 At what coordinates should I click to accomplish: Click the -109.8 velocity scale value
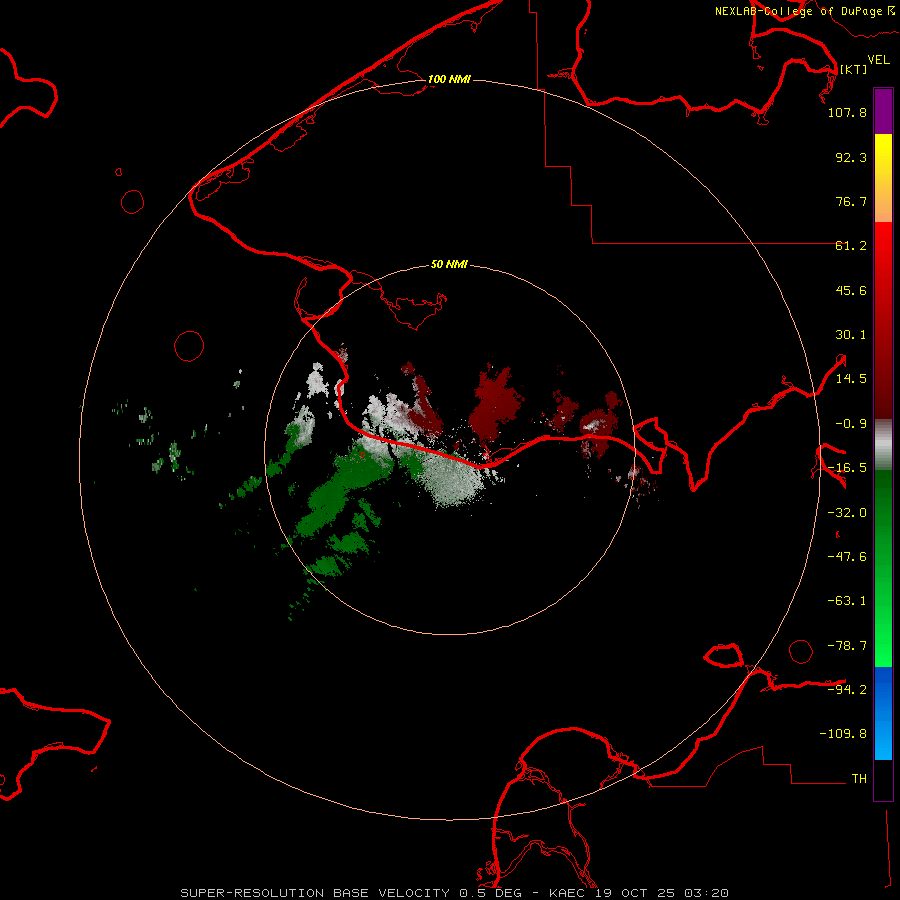point(843,734)
